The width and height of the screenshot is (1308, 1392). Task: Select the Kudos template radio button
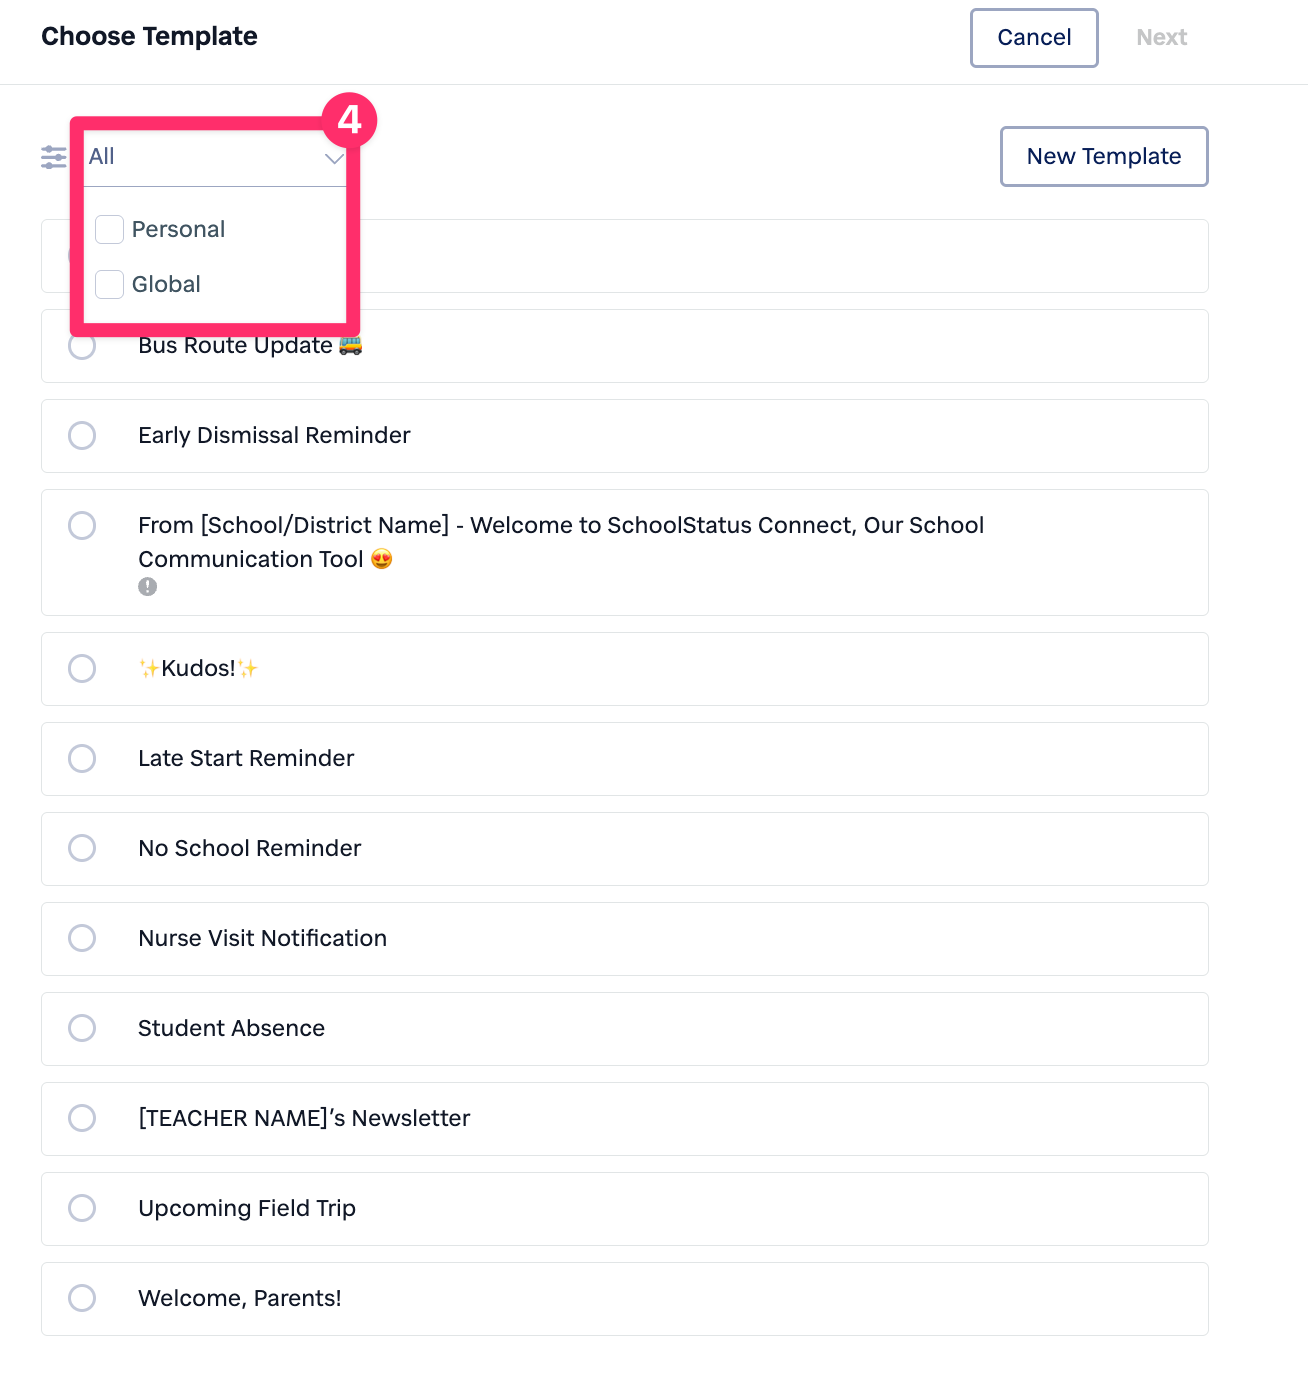(82, 669)
